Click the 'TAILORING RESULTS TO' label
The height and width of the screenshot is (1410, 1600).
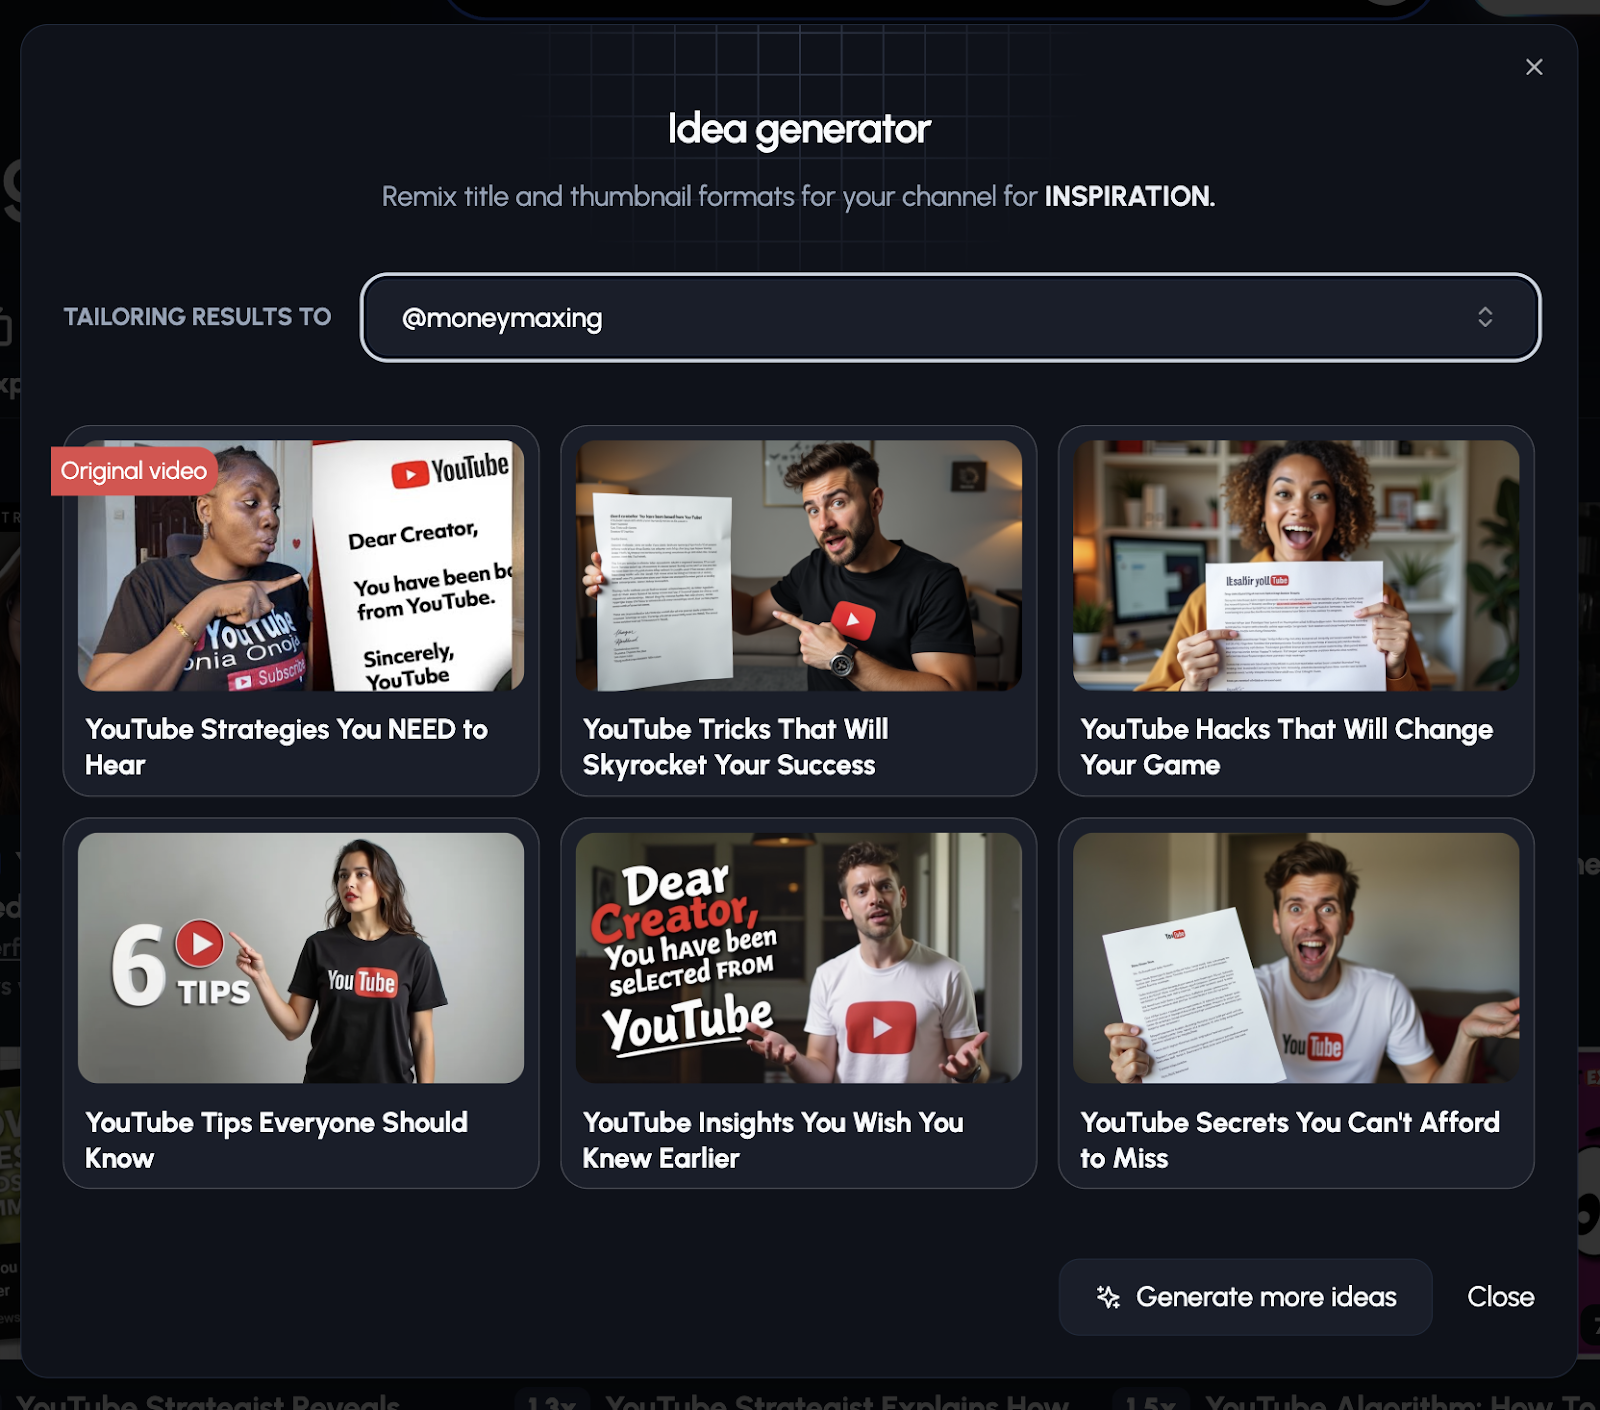coord(197,317)
